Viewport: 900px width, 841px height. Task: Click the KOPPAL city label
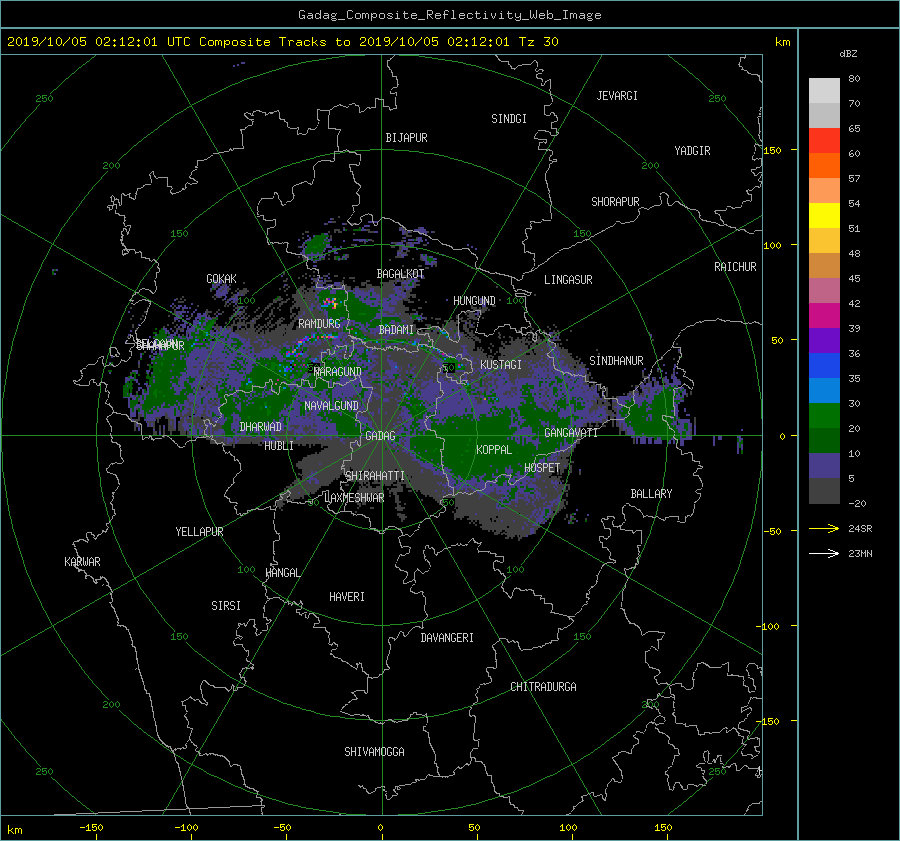[x=494, y=450]
